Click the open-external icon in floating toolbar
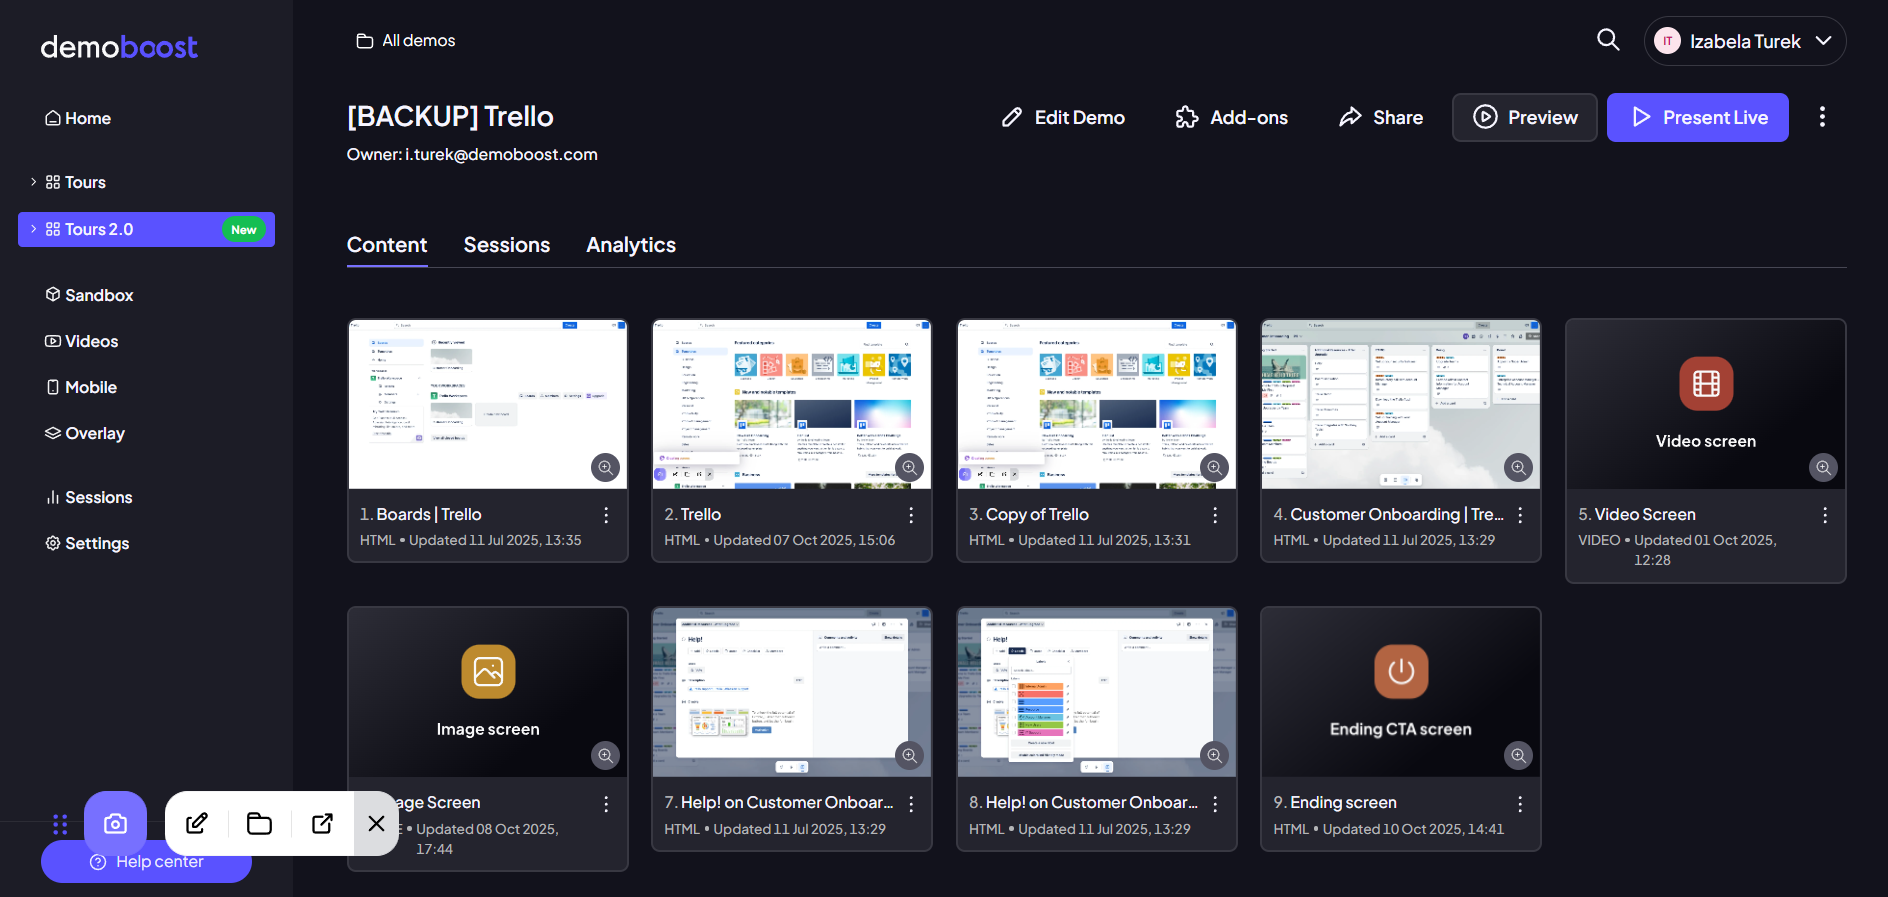 coord(322,823)
